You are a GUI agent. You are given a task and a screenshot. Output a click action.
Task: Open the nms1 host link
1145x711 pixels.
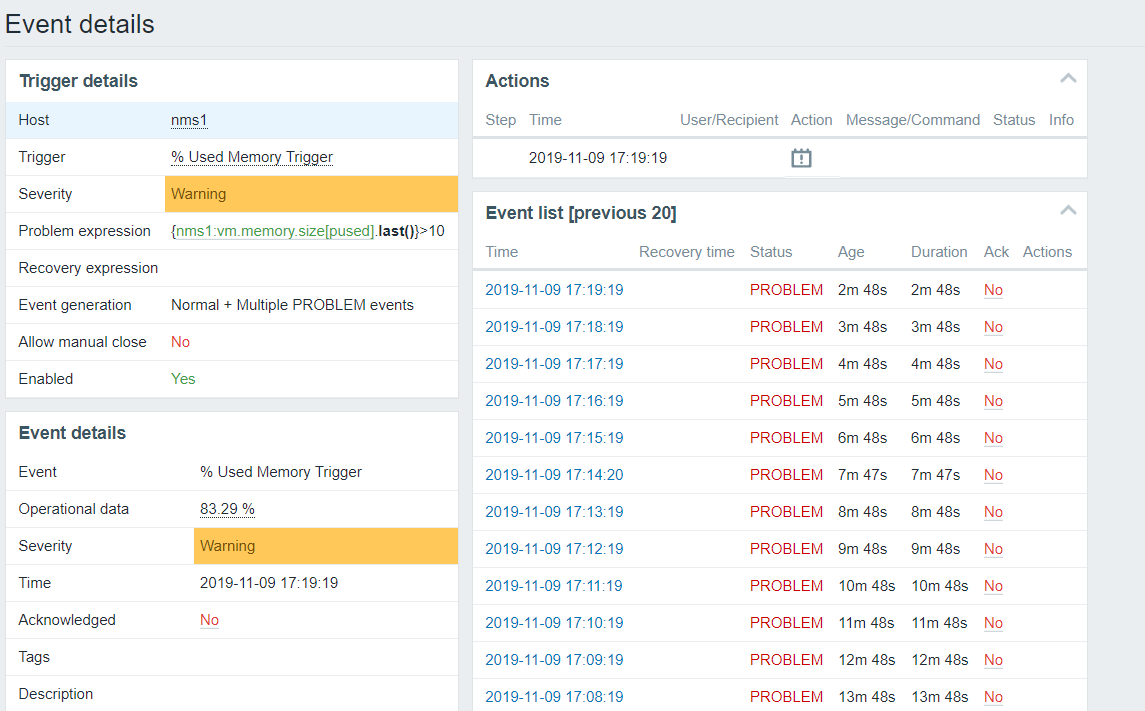pyautogui.click(x=189, y=120)
